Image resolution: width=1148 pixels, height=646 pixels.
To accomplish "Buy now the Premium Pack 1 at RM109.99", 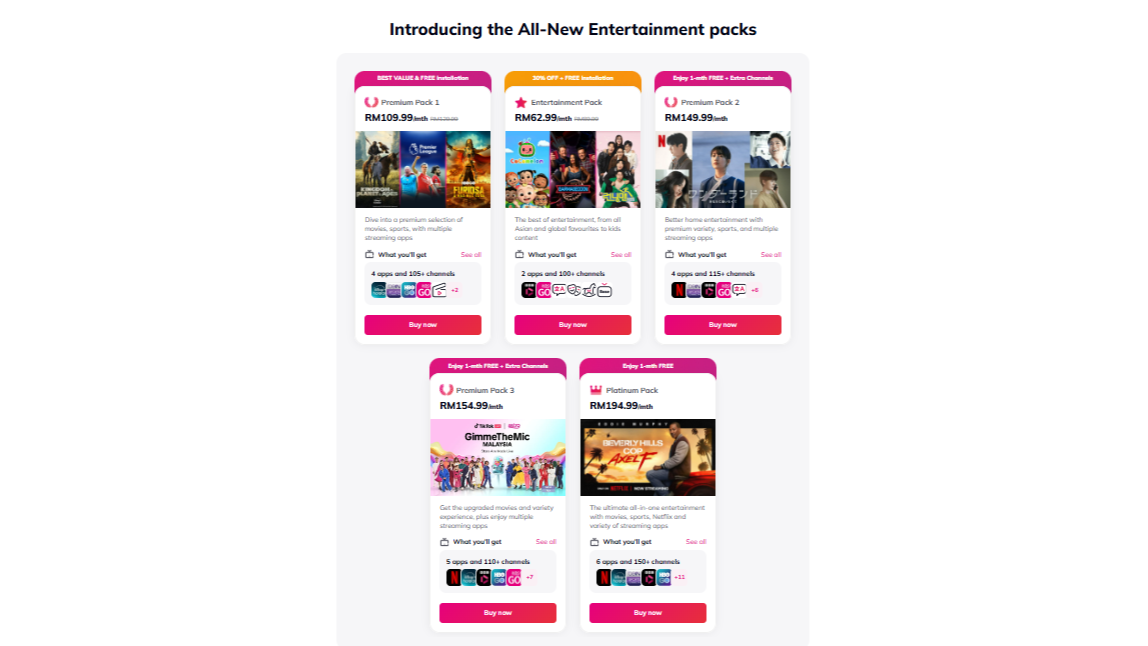I will pos(423,325).
